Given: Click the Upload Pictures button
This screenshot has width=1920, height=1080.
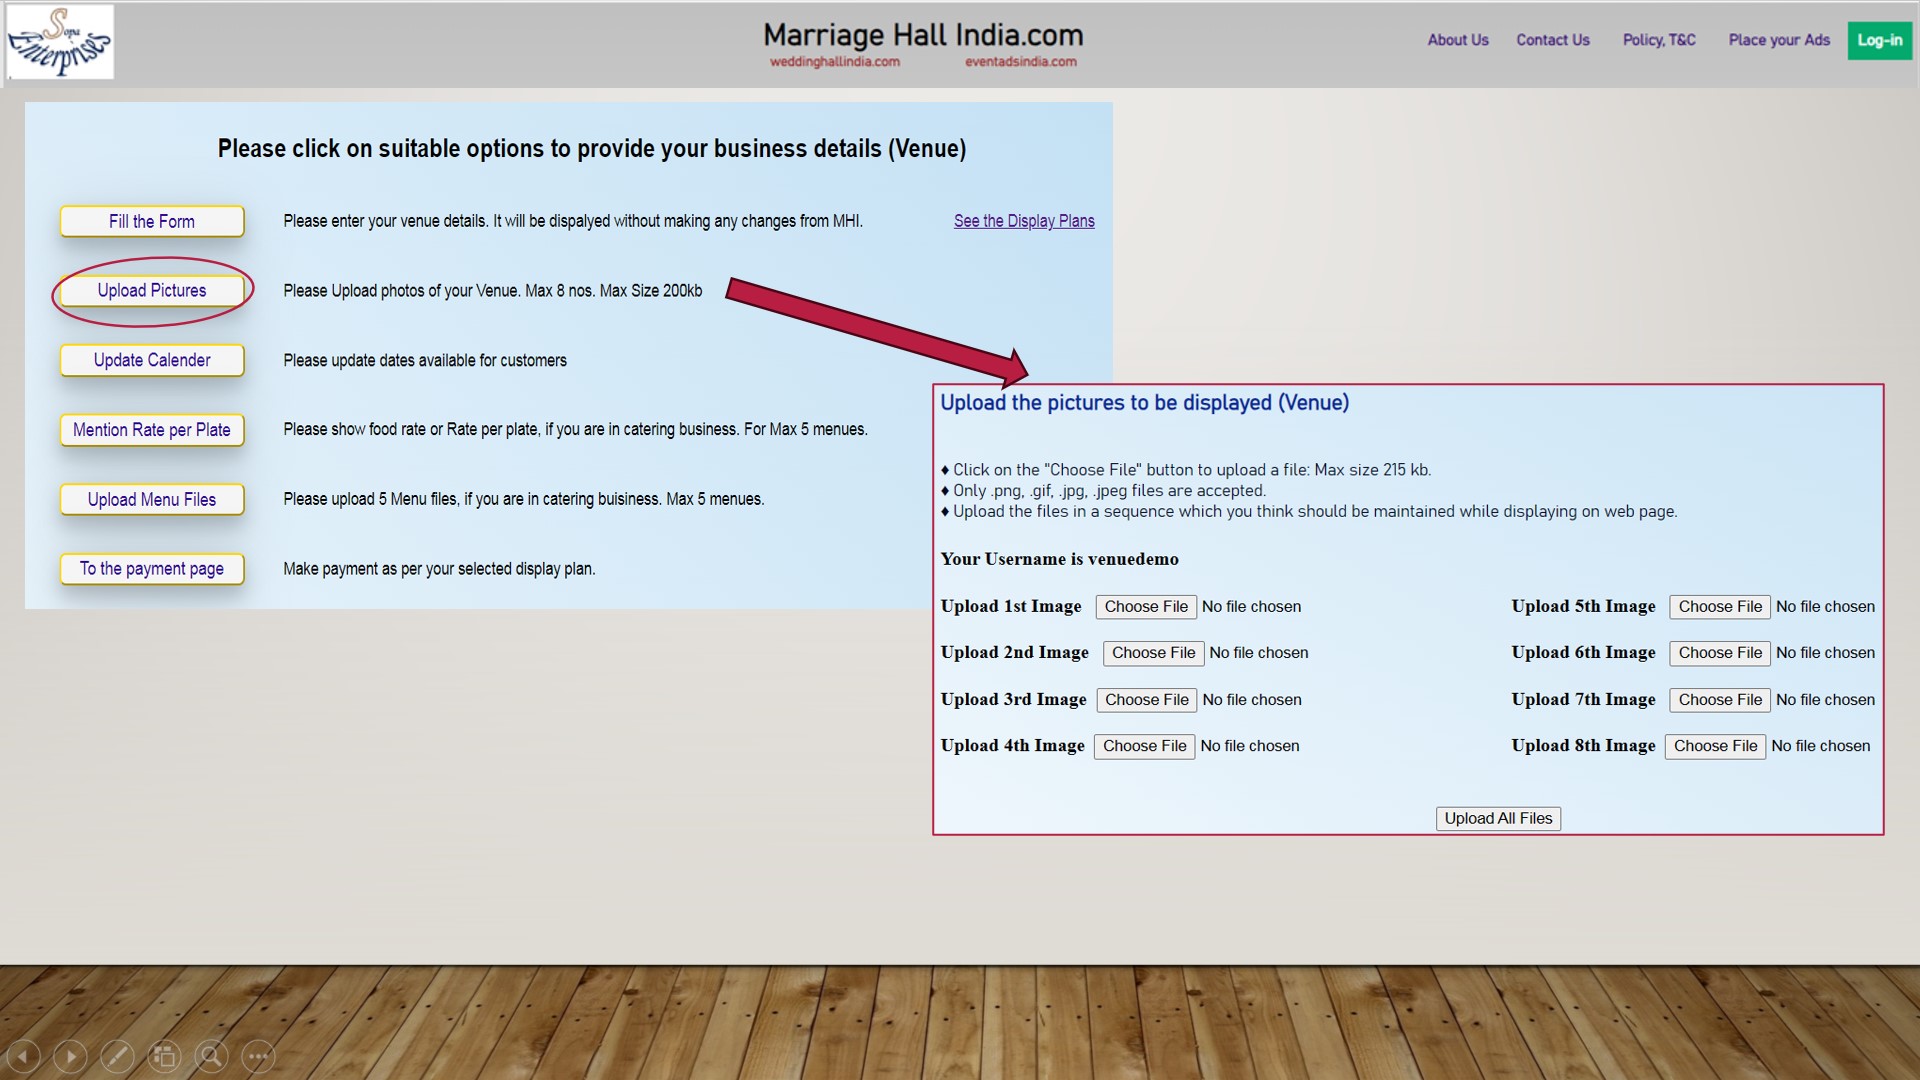Looking at the screenshot, I should click(152, 291).
